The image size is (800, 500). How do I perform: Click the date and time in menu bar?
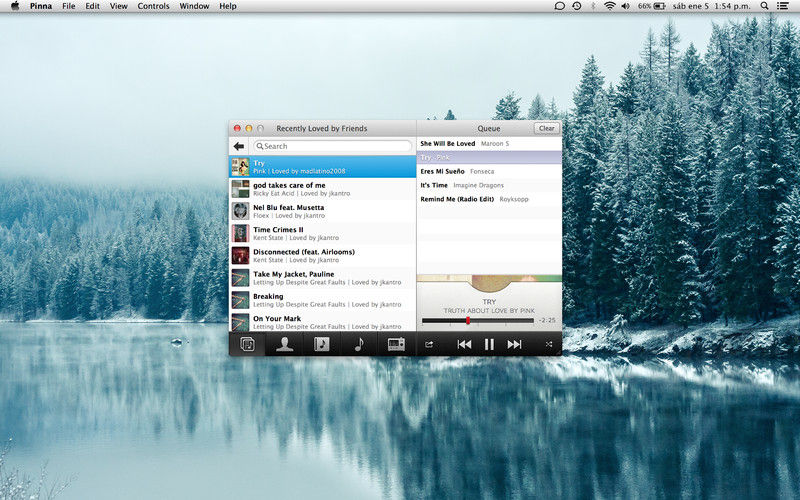tap(711, 6)
